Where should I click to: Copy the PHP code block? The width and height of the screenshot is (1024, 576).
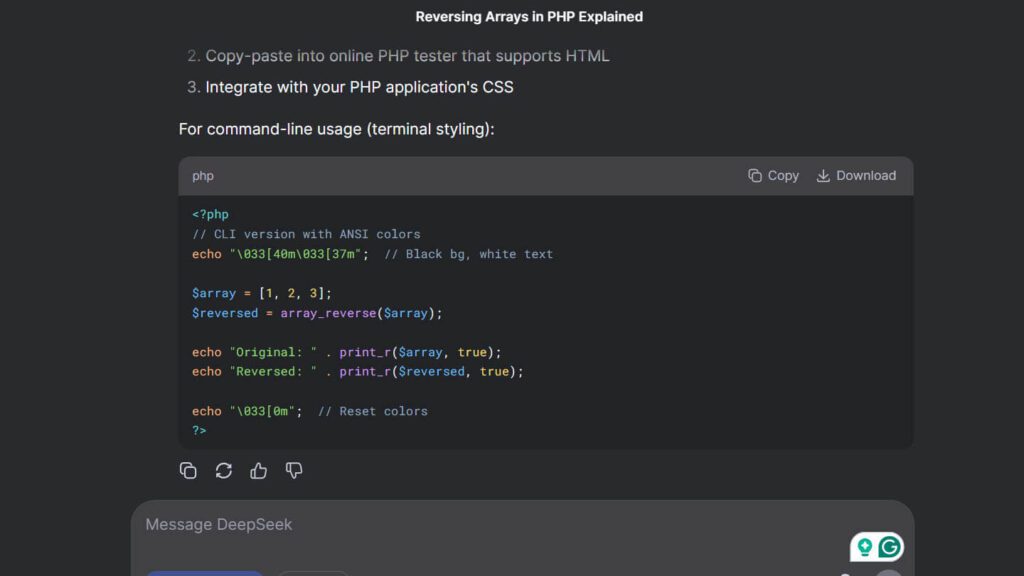pos(773,176)
